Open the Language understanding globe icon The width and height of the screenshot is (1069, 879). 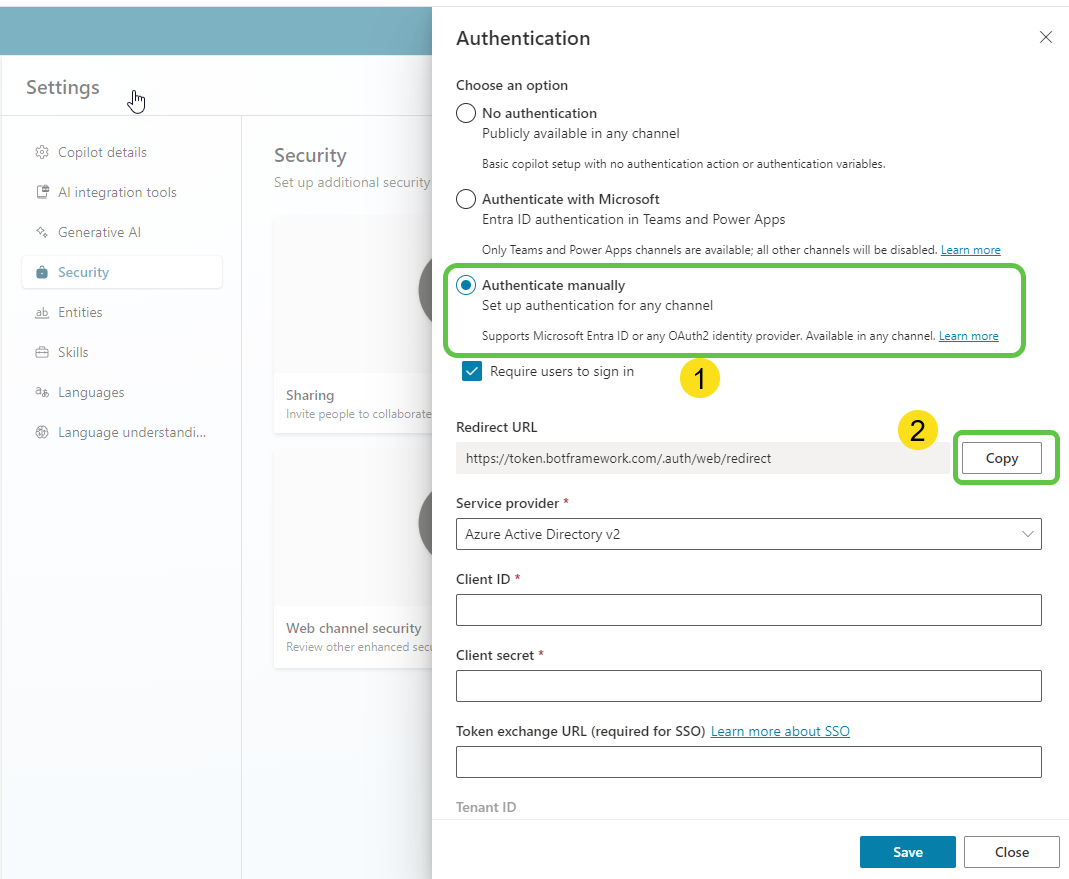click(41, 431)
